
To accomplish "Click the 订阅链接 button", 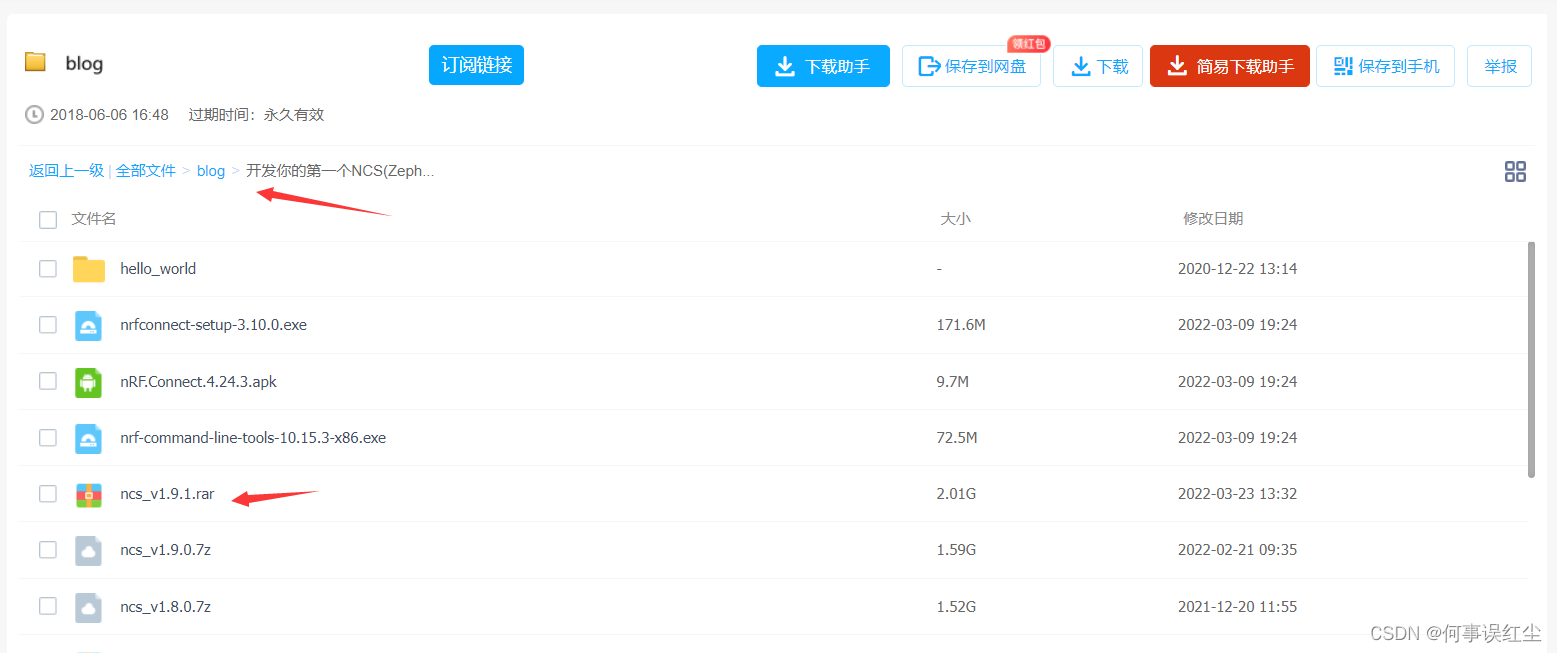I will [476, 65].
